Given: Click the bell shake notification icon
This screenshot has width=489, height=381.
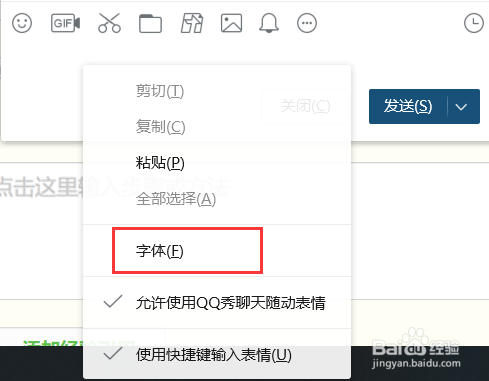Looking at the screenshot, I should (269, 23).
